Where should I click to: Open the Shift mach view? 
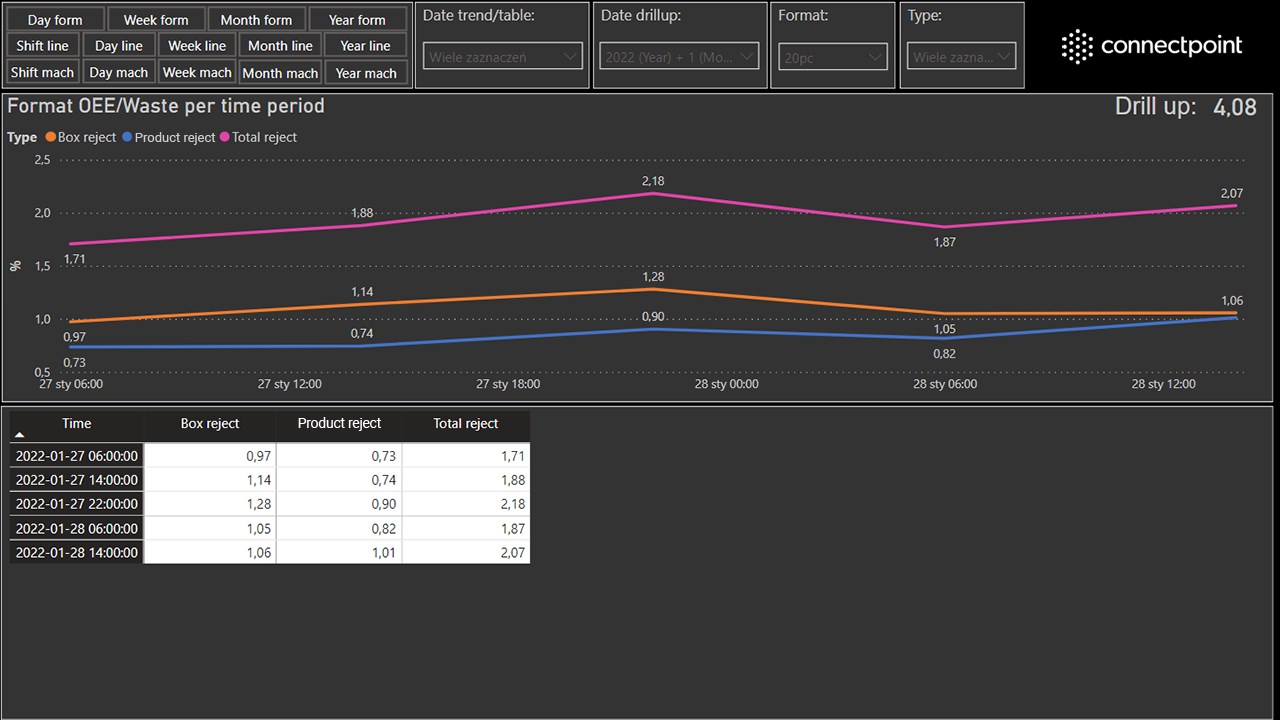43,73
